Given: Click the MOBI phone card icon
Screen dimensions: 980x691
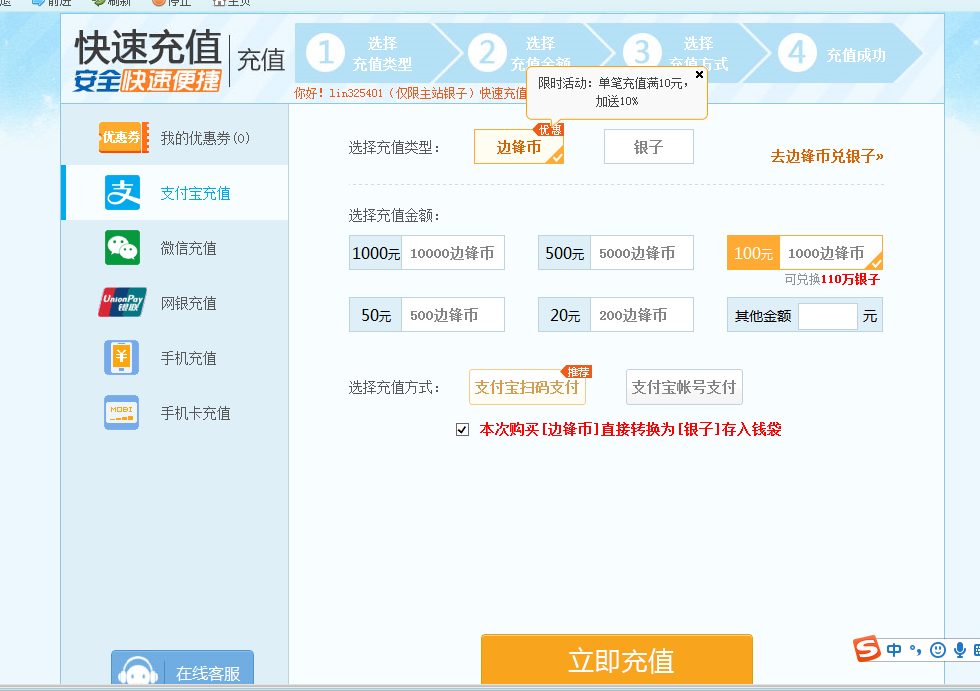Looking at the screenshot, I should [122, 413].
